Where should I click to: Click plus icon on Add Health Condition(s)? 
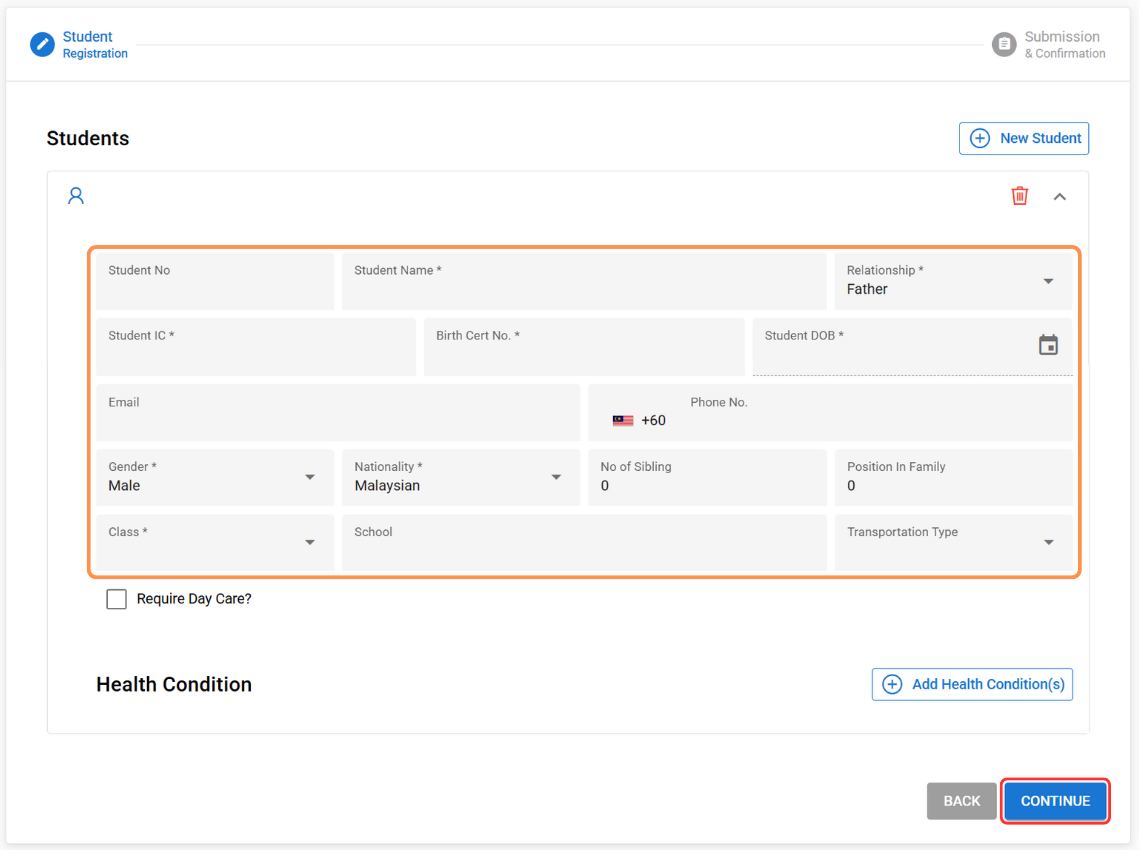(892, 685)
